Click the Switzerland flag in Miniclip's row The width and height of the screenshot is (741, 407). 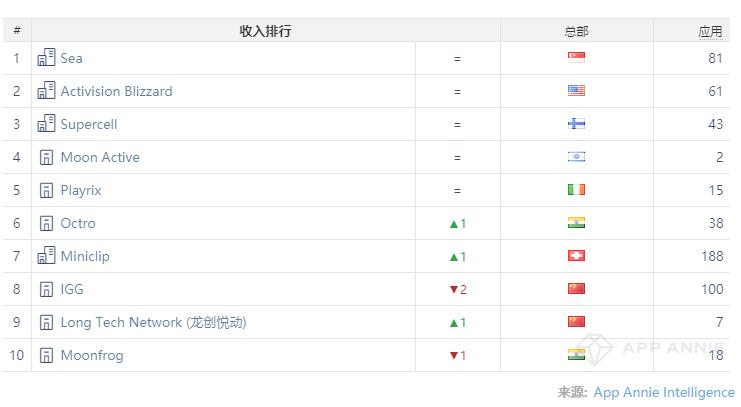coord(576,255)
